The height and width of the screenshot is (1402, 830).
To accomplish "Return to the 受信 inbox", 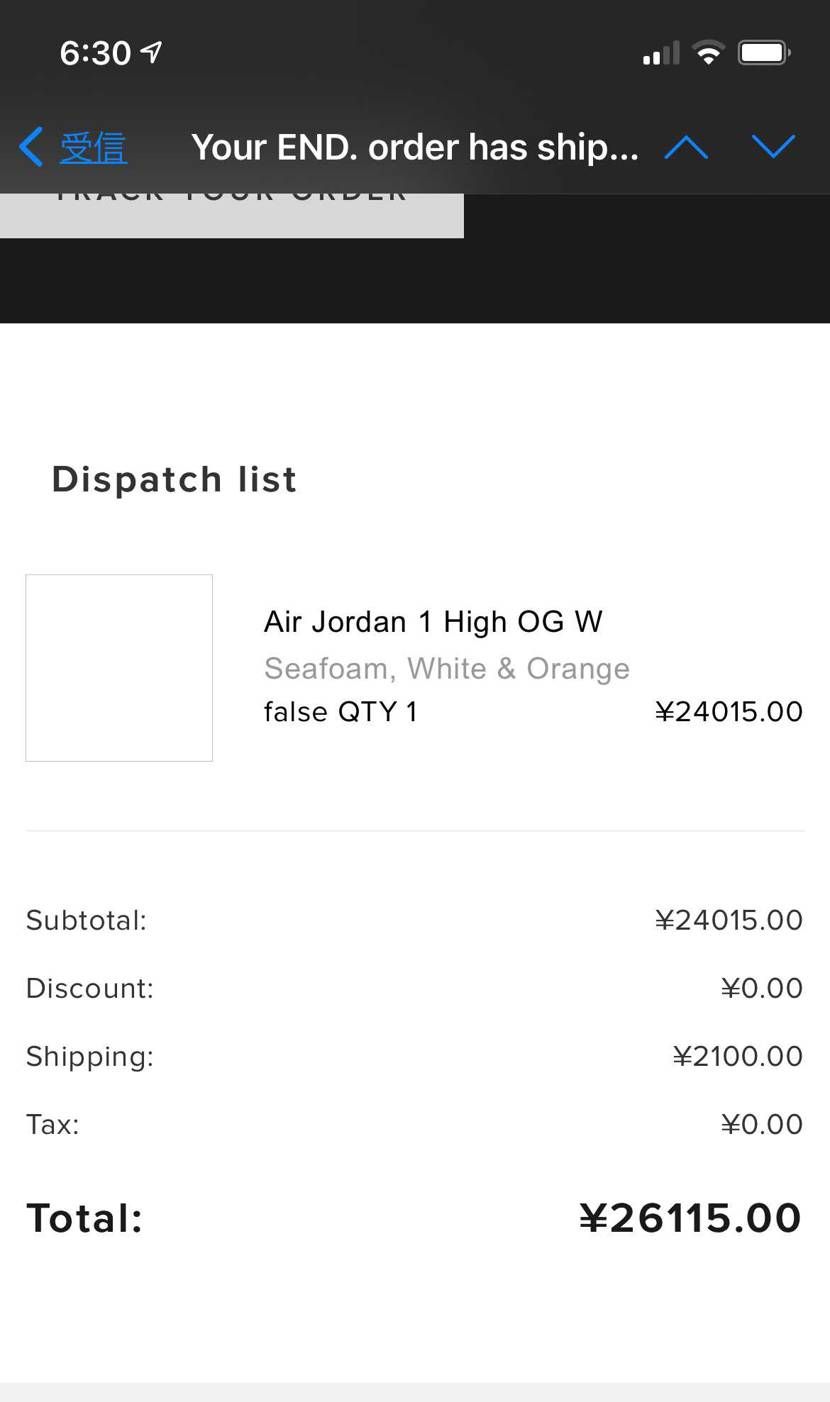I will (x=92, y=148).
